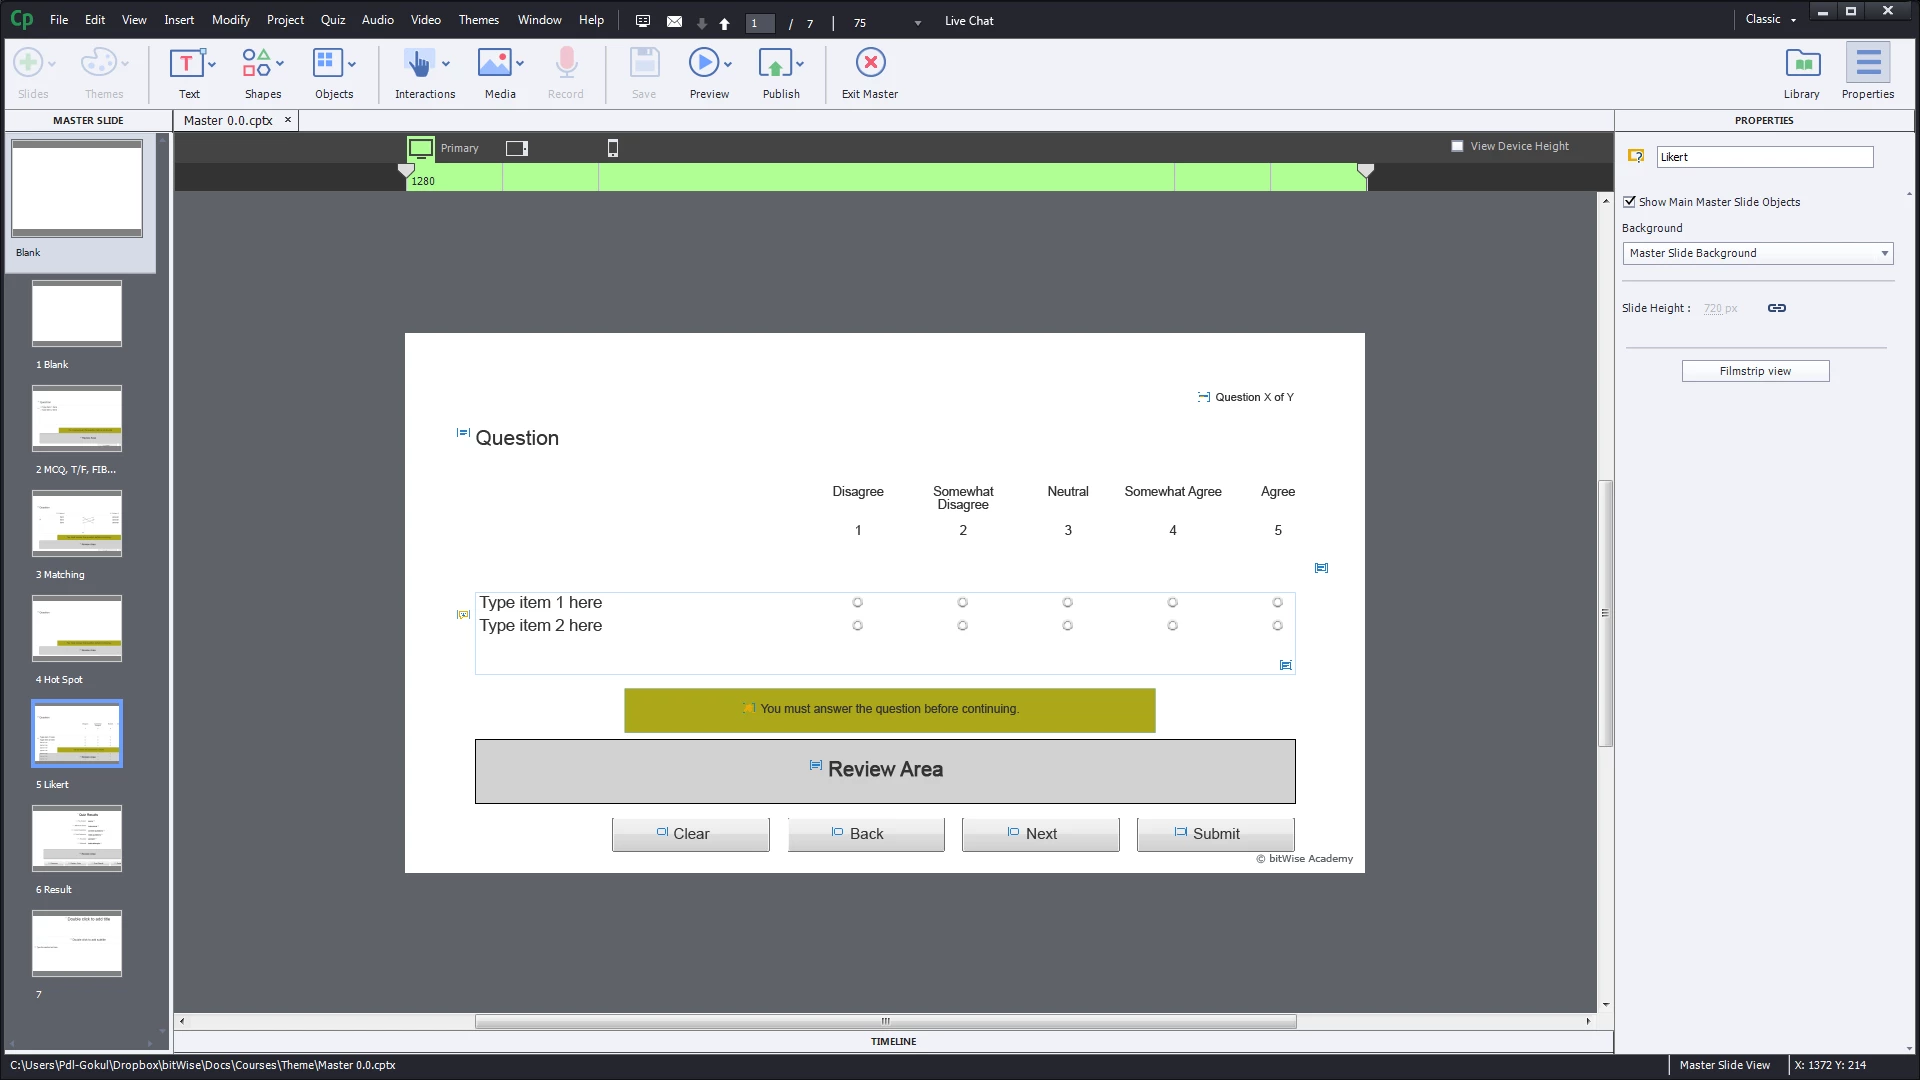Toggle the Properties panel icon
Screen dimensions: 1920x1080
1867,63
